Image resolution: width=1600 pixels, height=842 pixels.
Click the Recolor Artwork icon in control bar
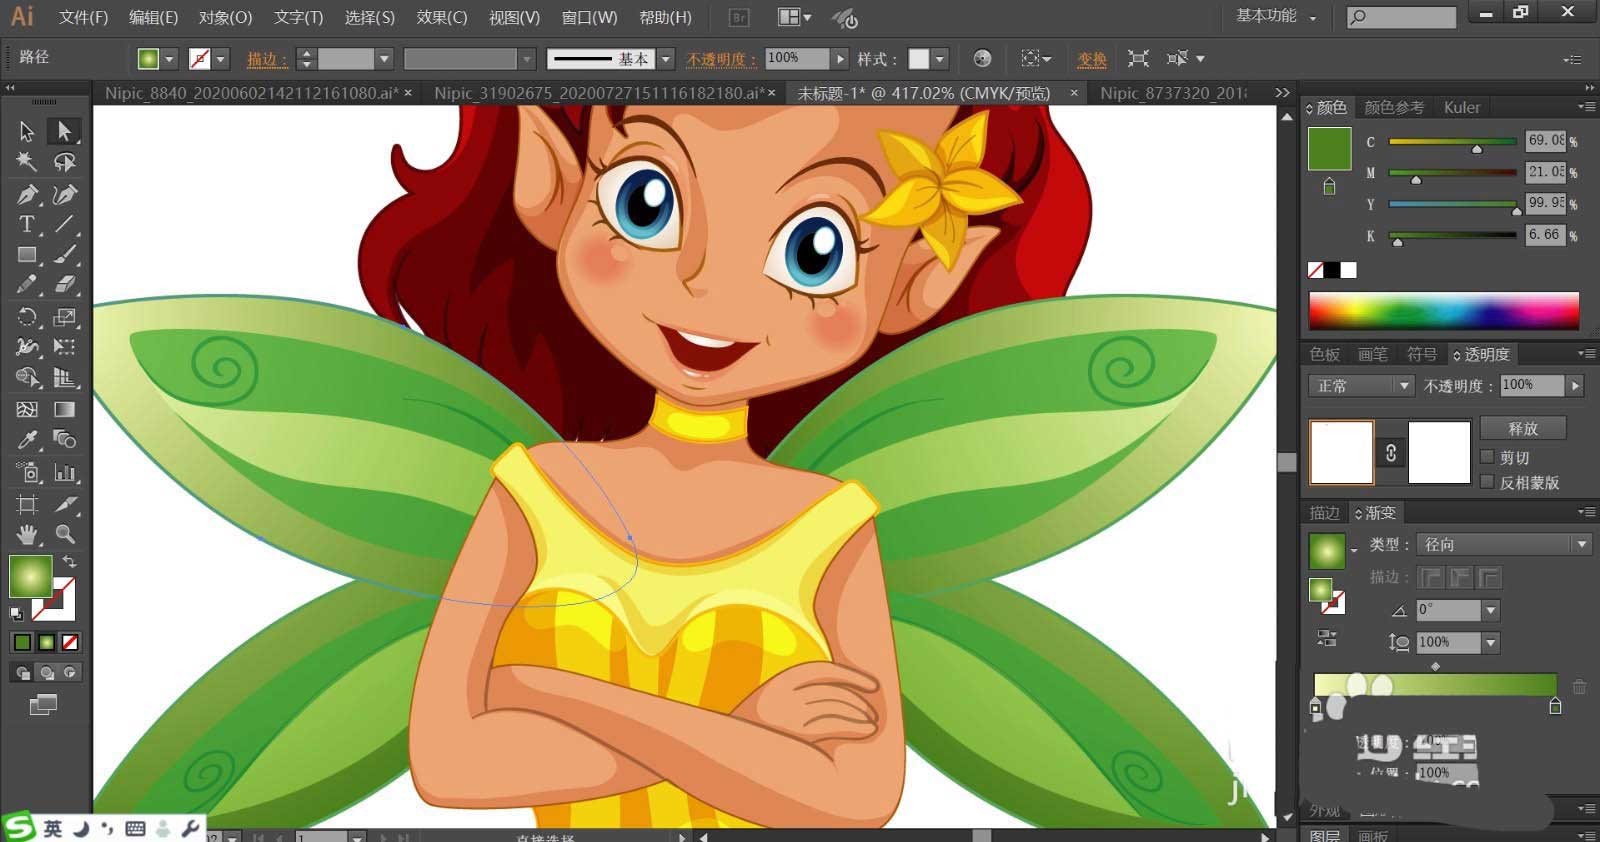(x=982, y=59)
